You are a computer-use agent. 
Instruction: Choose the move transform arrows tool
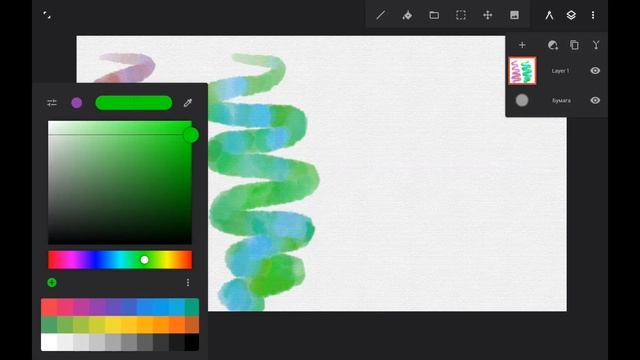pos(487,15)
